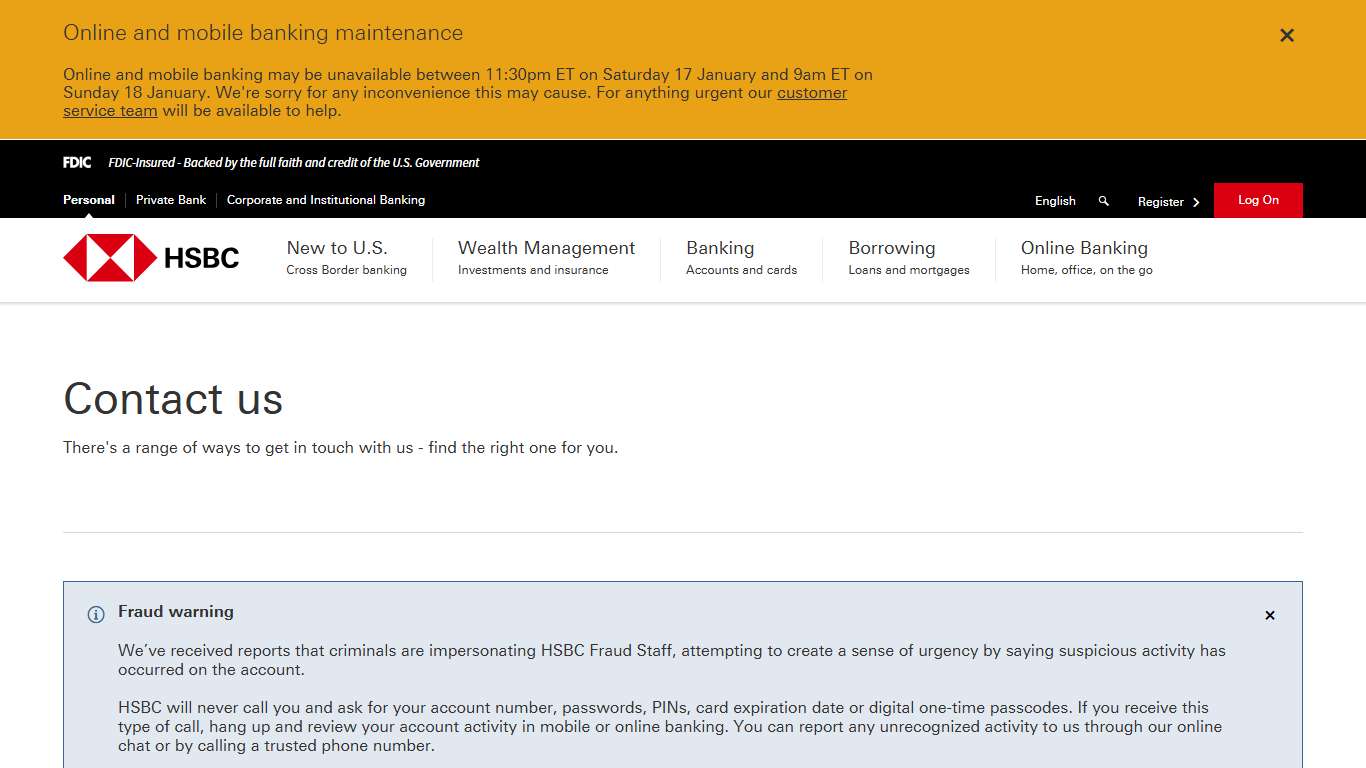
Task: Switch to the Private Bank section
Action: (x=170, y=200)
